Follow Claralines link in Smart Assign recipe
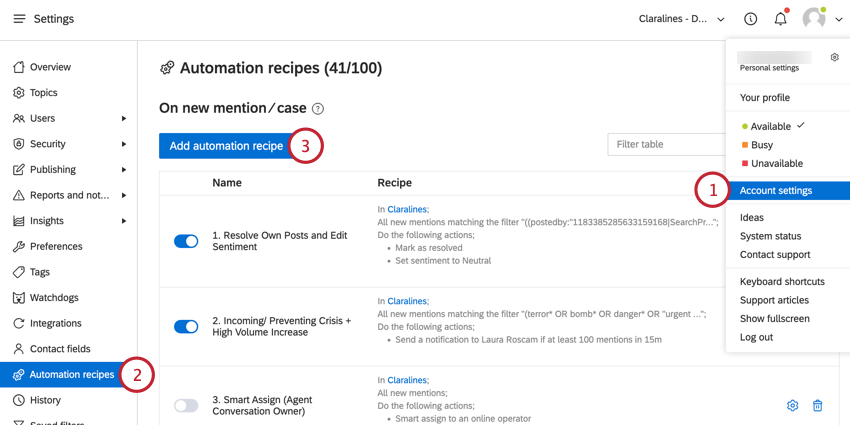Image resolution: width=850 pixels, height=425 pixels. pyautogui.click(x=407, y=380)
